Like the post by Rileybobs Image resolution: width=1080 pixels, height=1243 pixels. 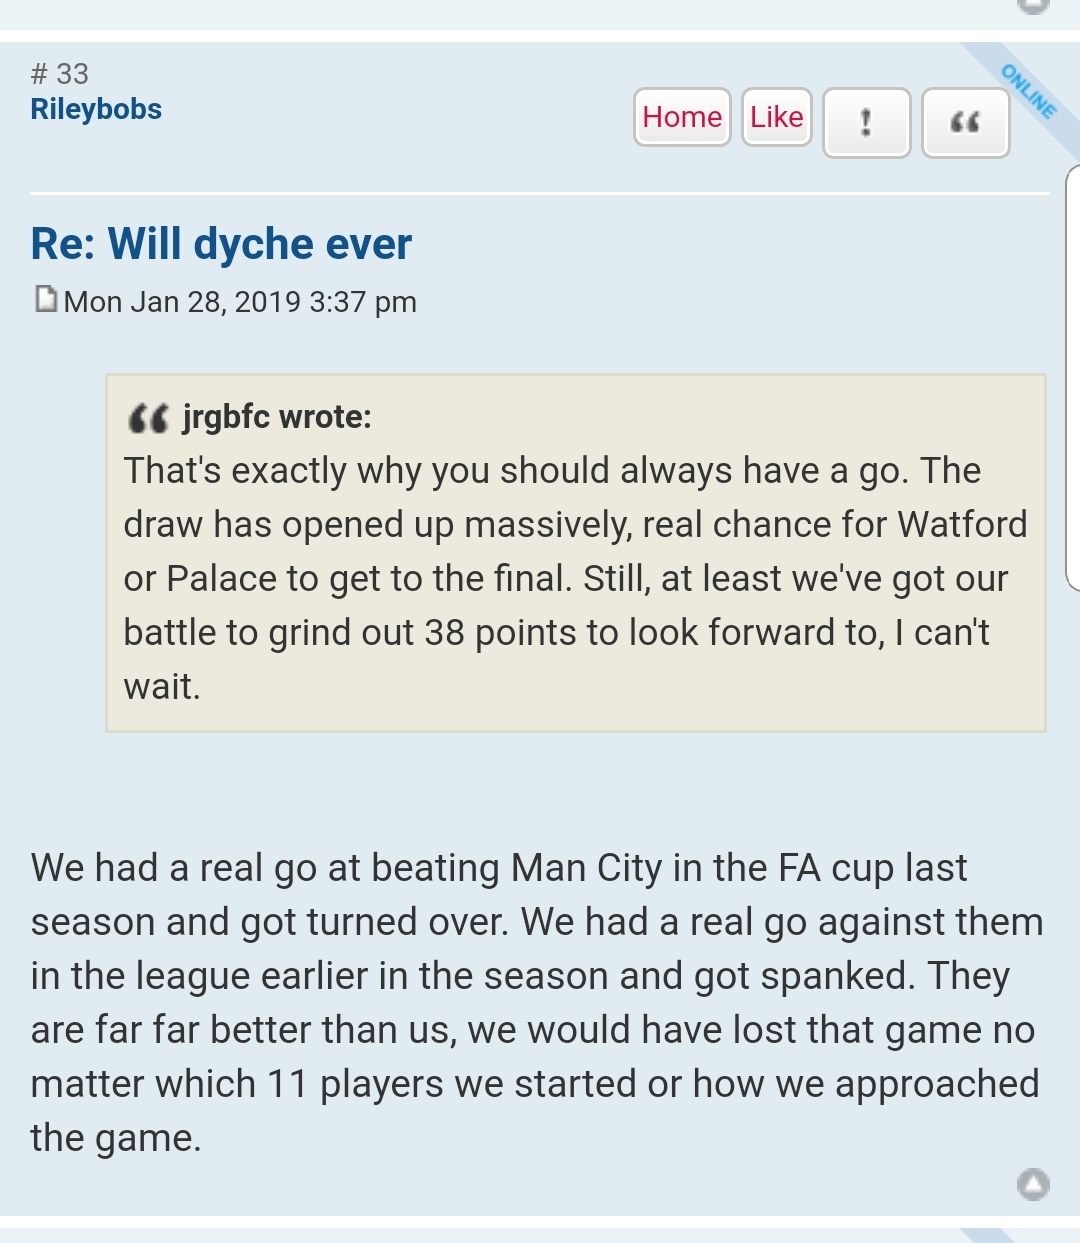(776, 117)
